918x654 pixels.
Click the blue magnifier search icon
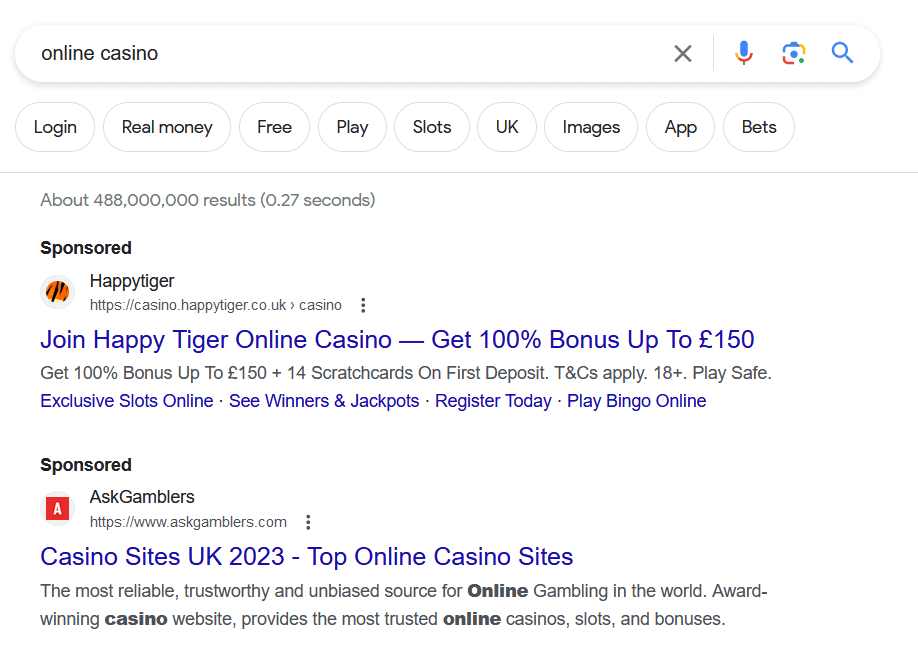842,54
